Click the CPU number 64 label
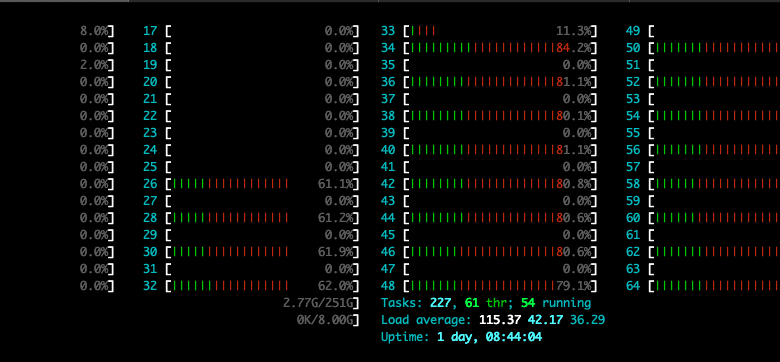The width and height of the screenshot is (780, 362). 633,286
